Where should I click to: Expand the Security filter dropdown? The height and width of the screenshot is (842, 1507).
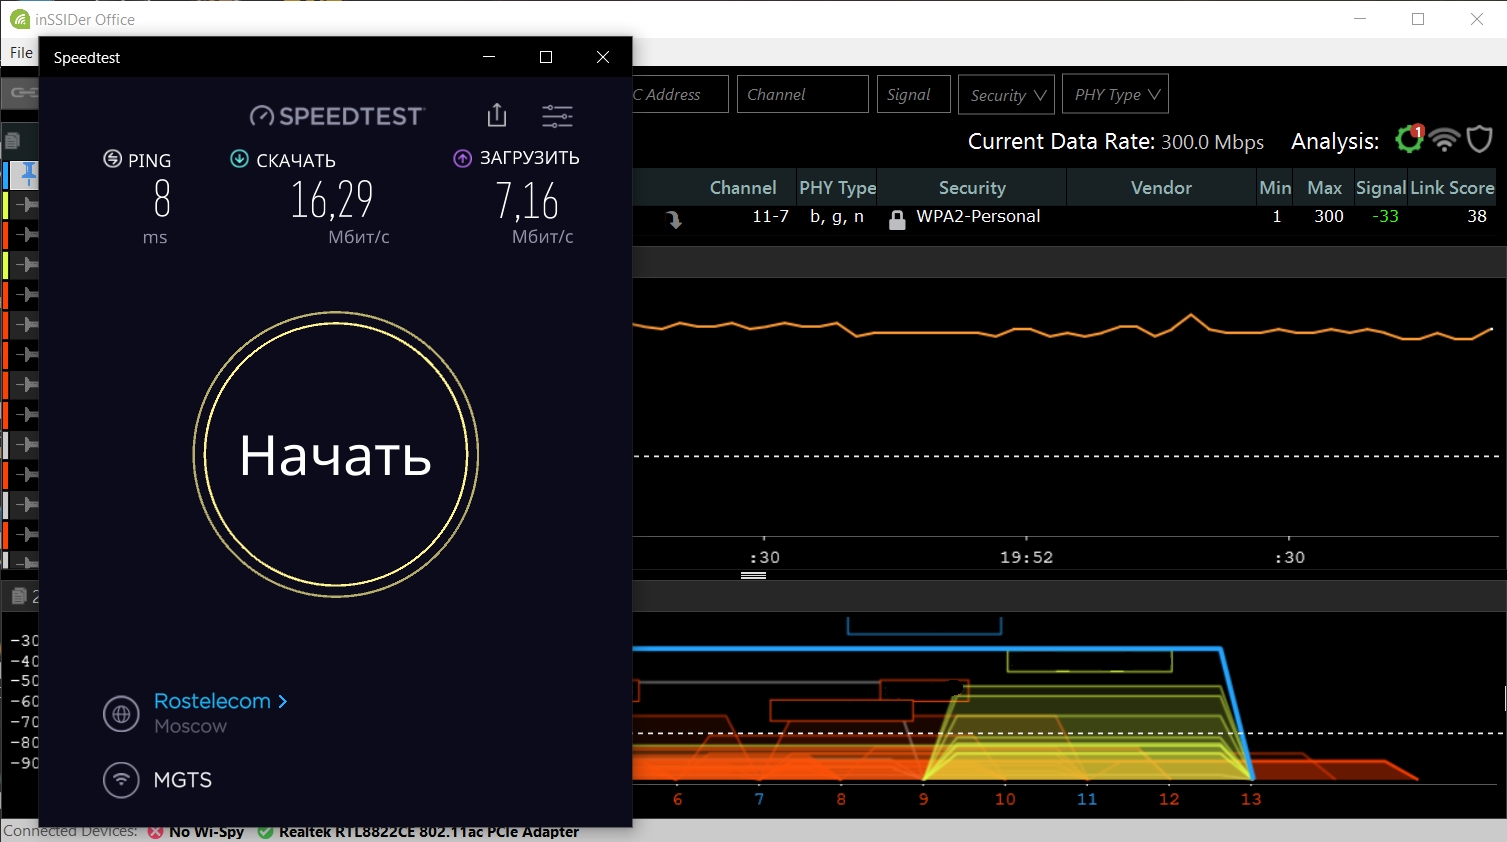pos(1006,95)
